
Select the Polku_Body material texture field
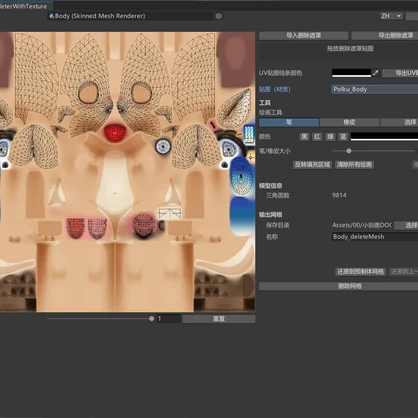tap(375, 89)
